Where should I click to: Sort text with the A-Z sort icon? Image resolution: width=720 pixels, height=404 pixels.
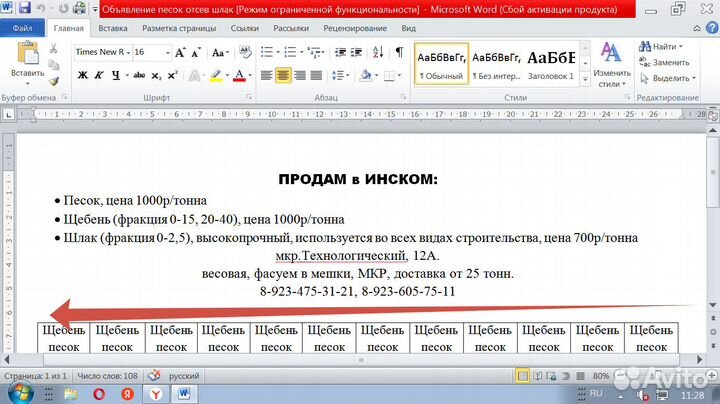pos(378,52)
